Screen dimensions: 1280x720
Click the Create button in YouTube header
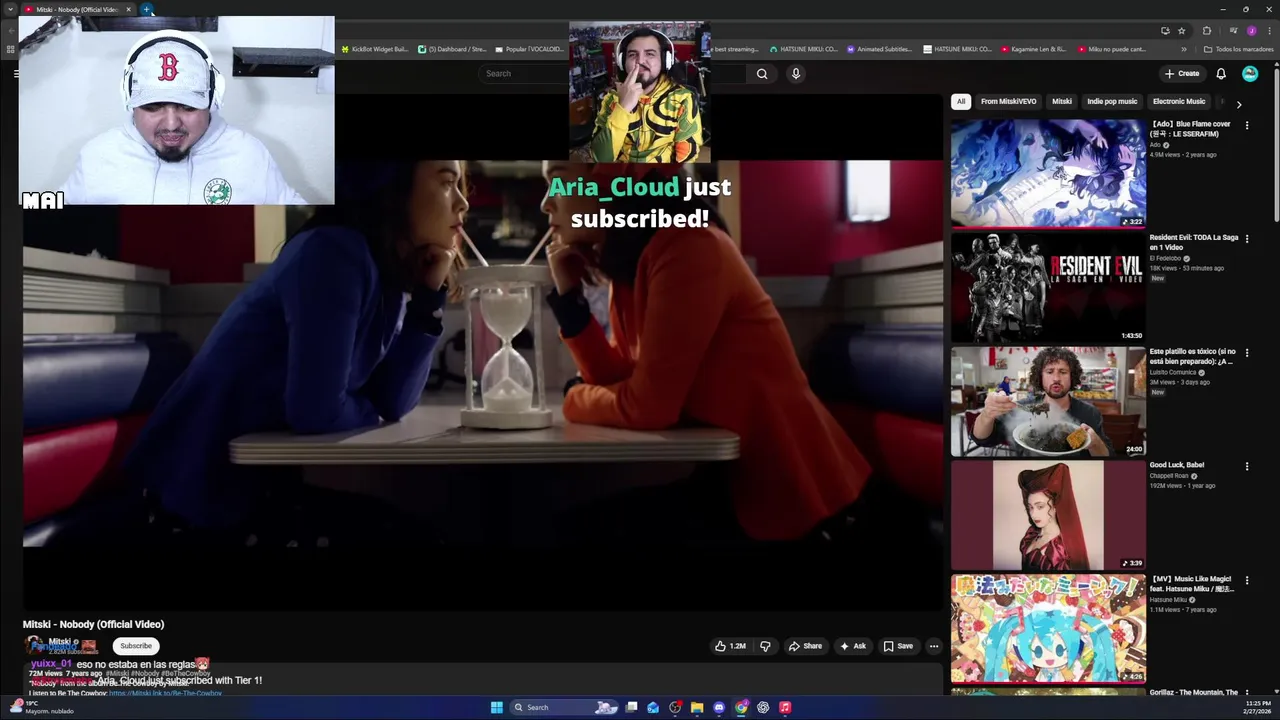[1182, 73]
